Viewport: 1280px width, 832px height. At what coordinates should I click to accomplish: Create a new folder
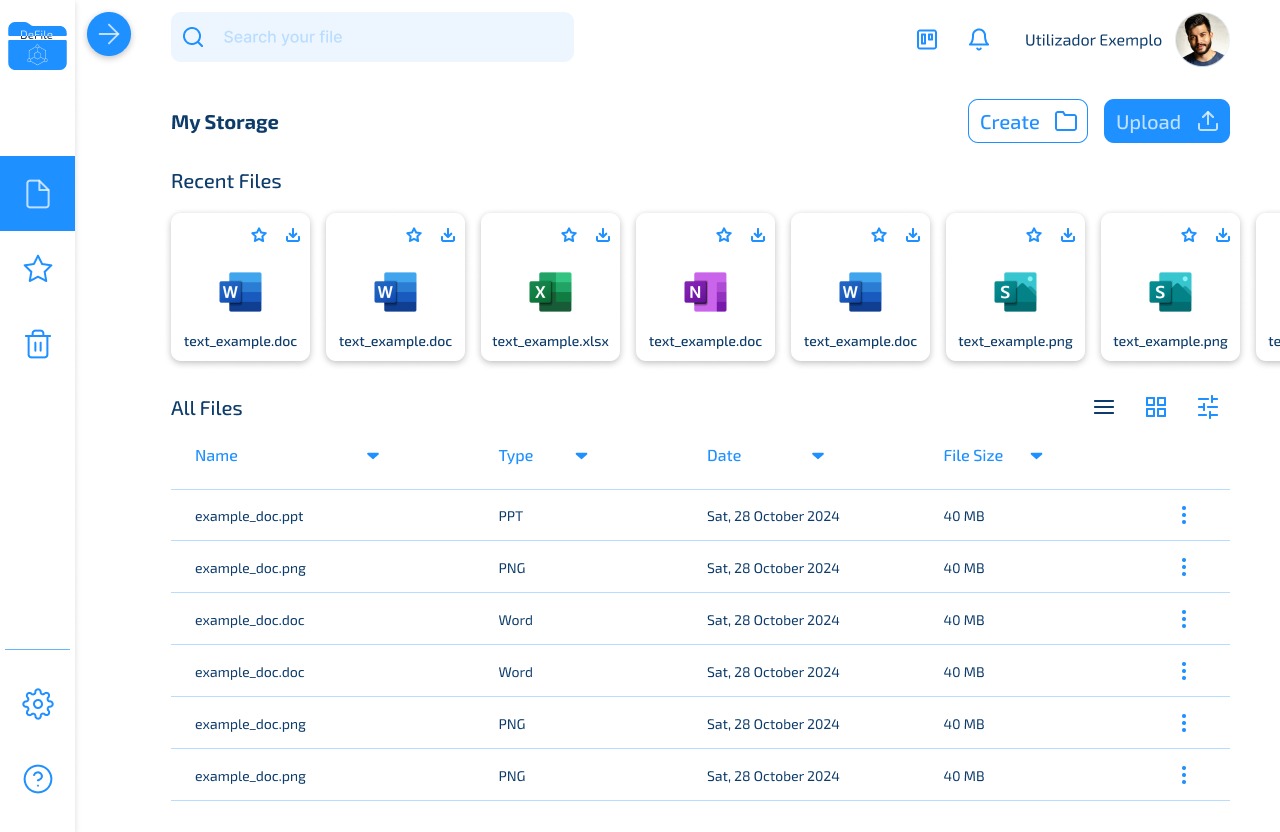tap(1027, 121)
